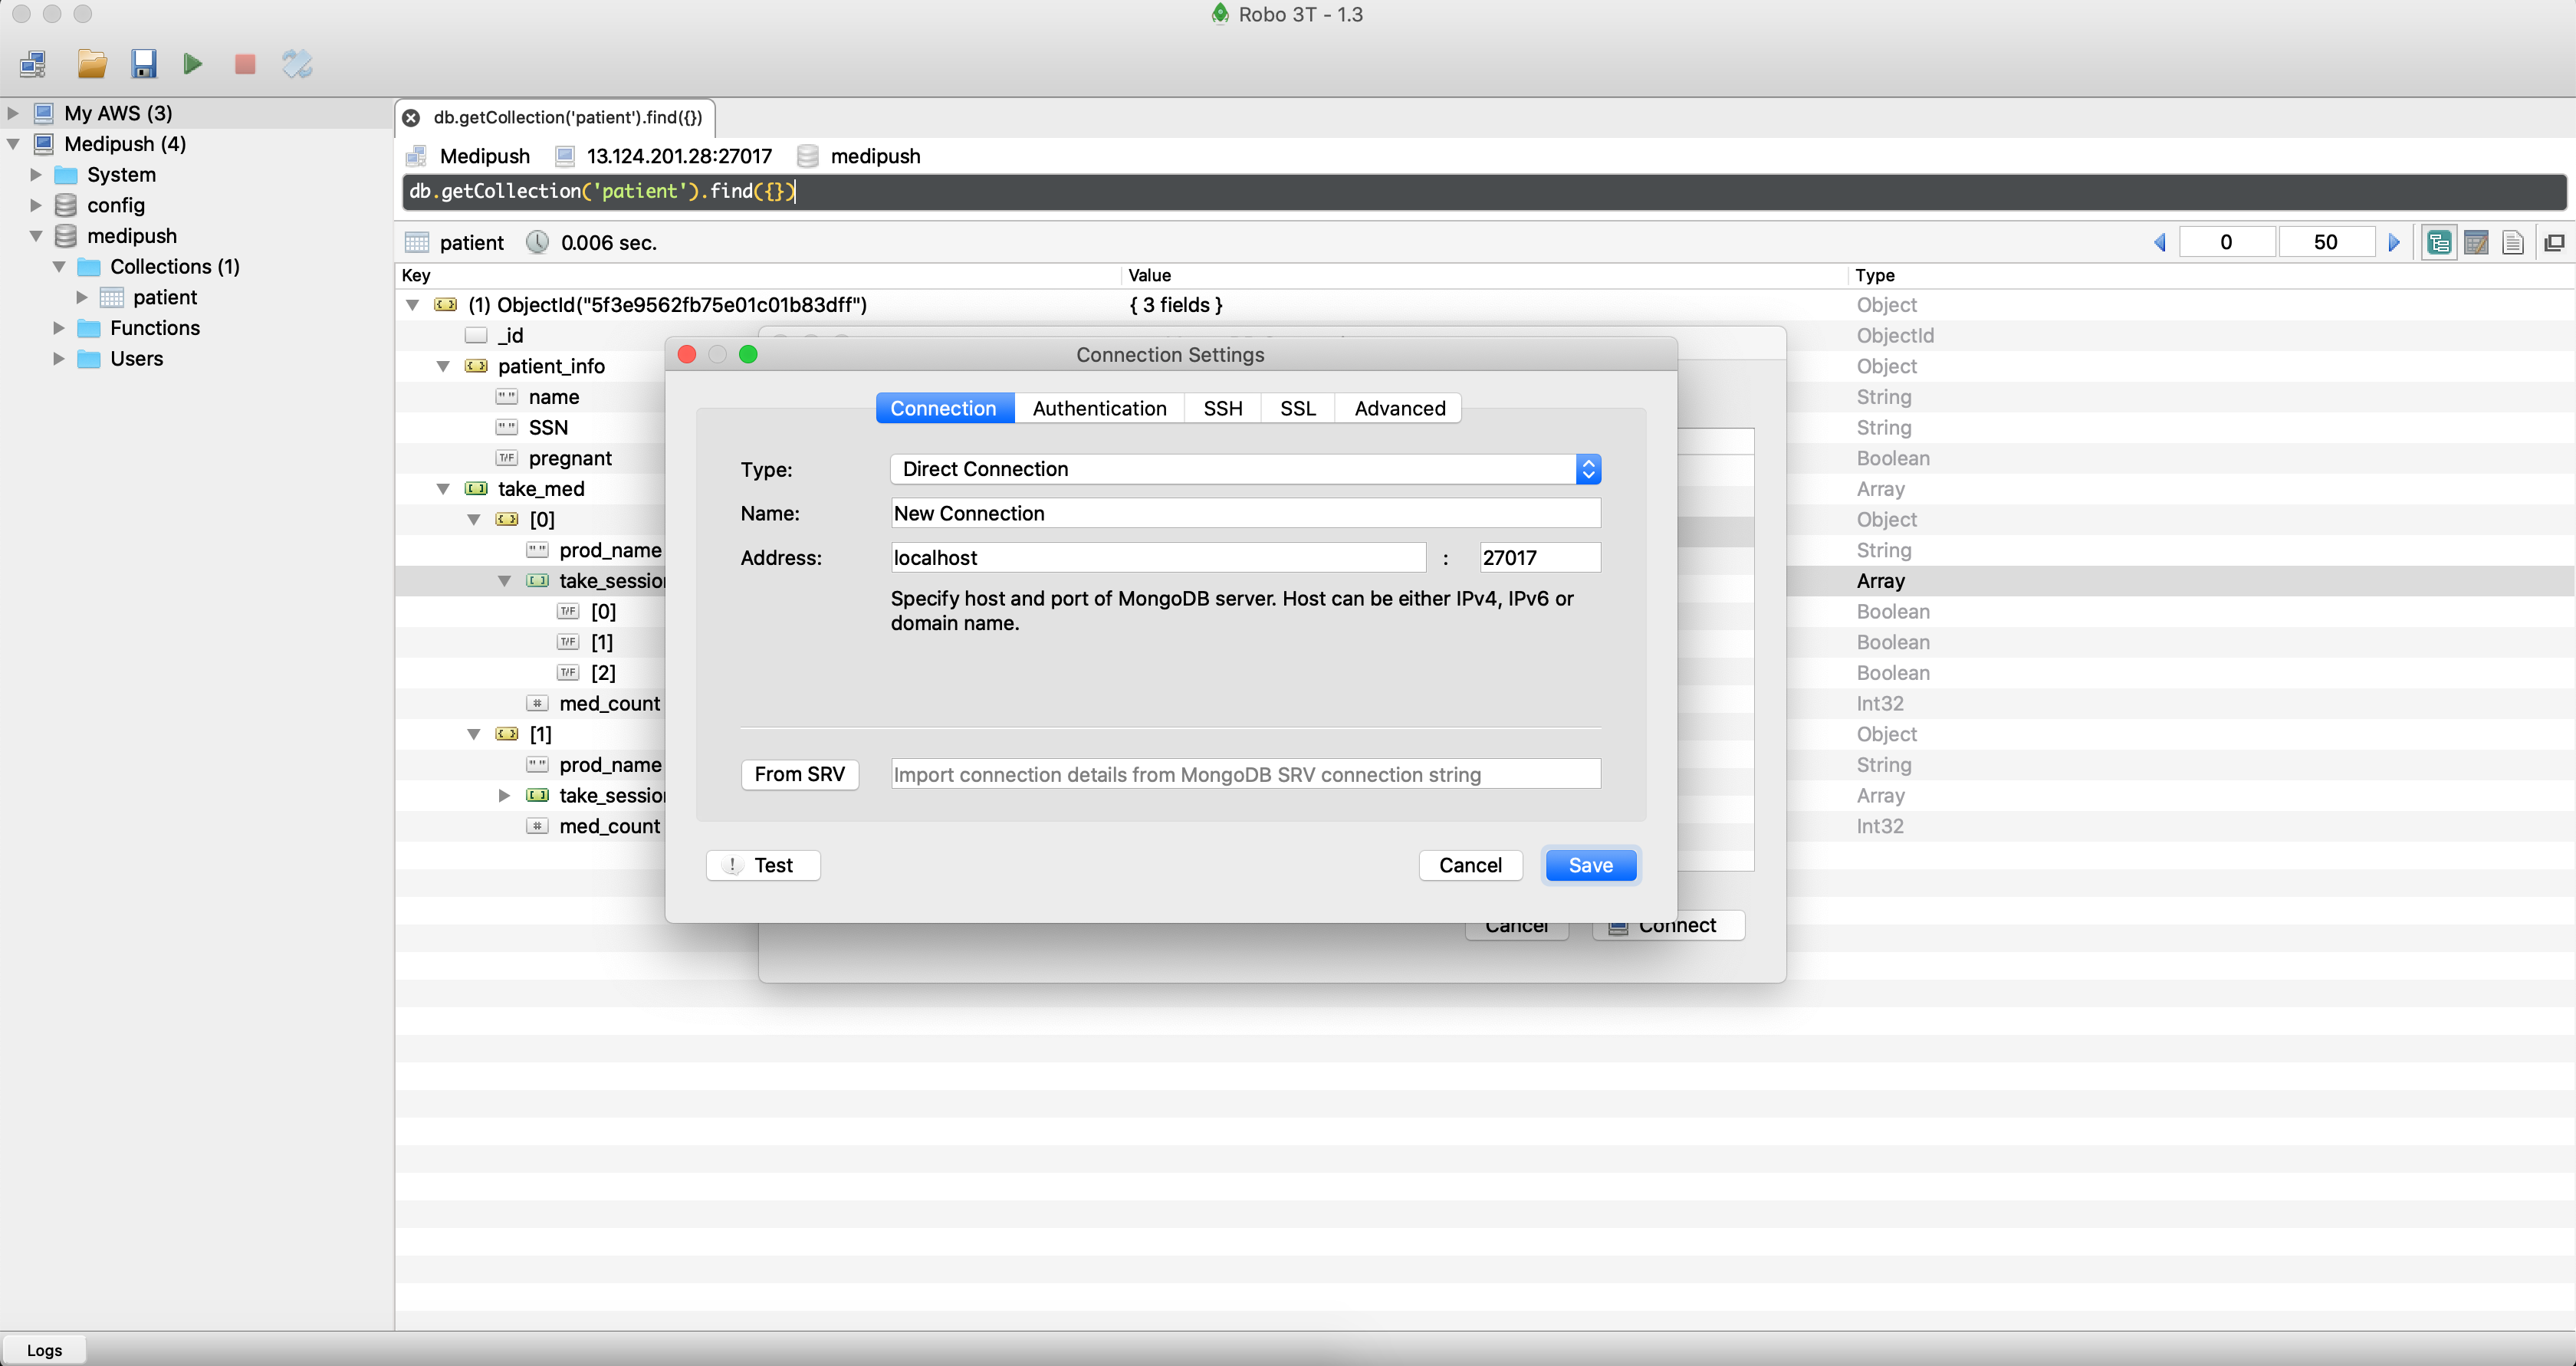Expand the My AWS connection node

(x=13, y=113)
